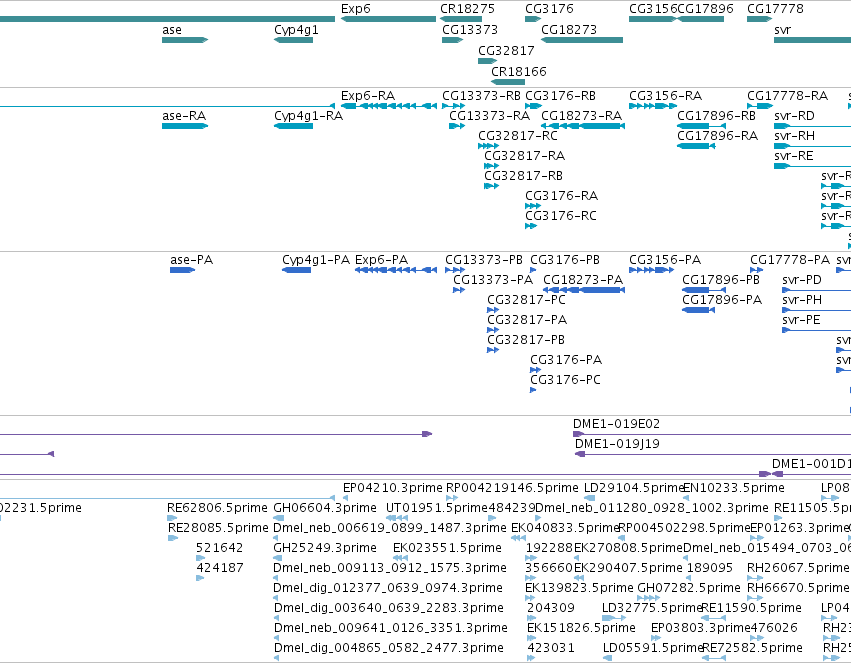The width and height of the screenshot is (851, 663).
Task: Select the CG13373 gene
Action: (x=452, y=40)
